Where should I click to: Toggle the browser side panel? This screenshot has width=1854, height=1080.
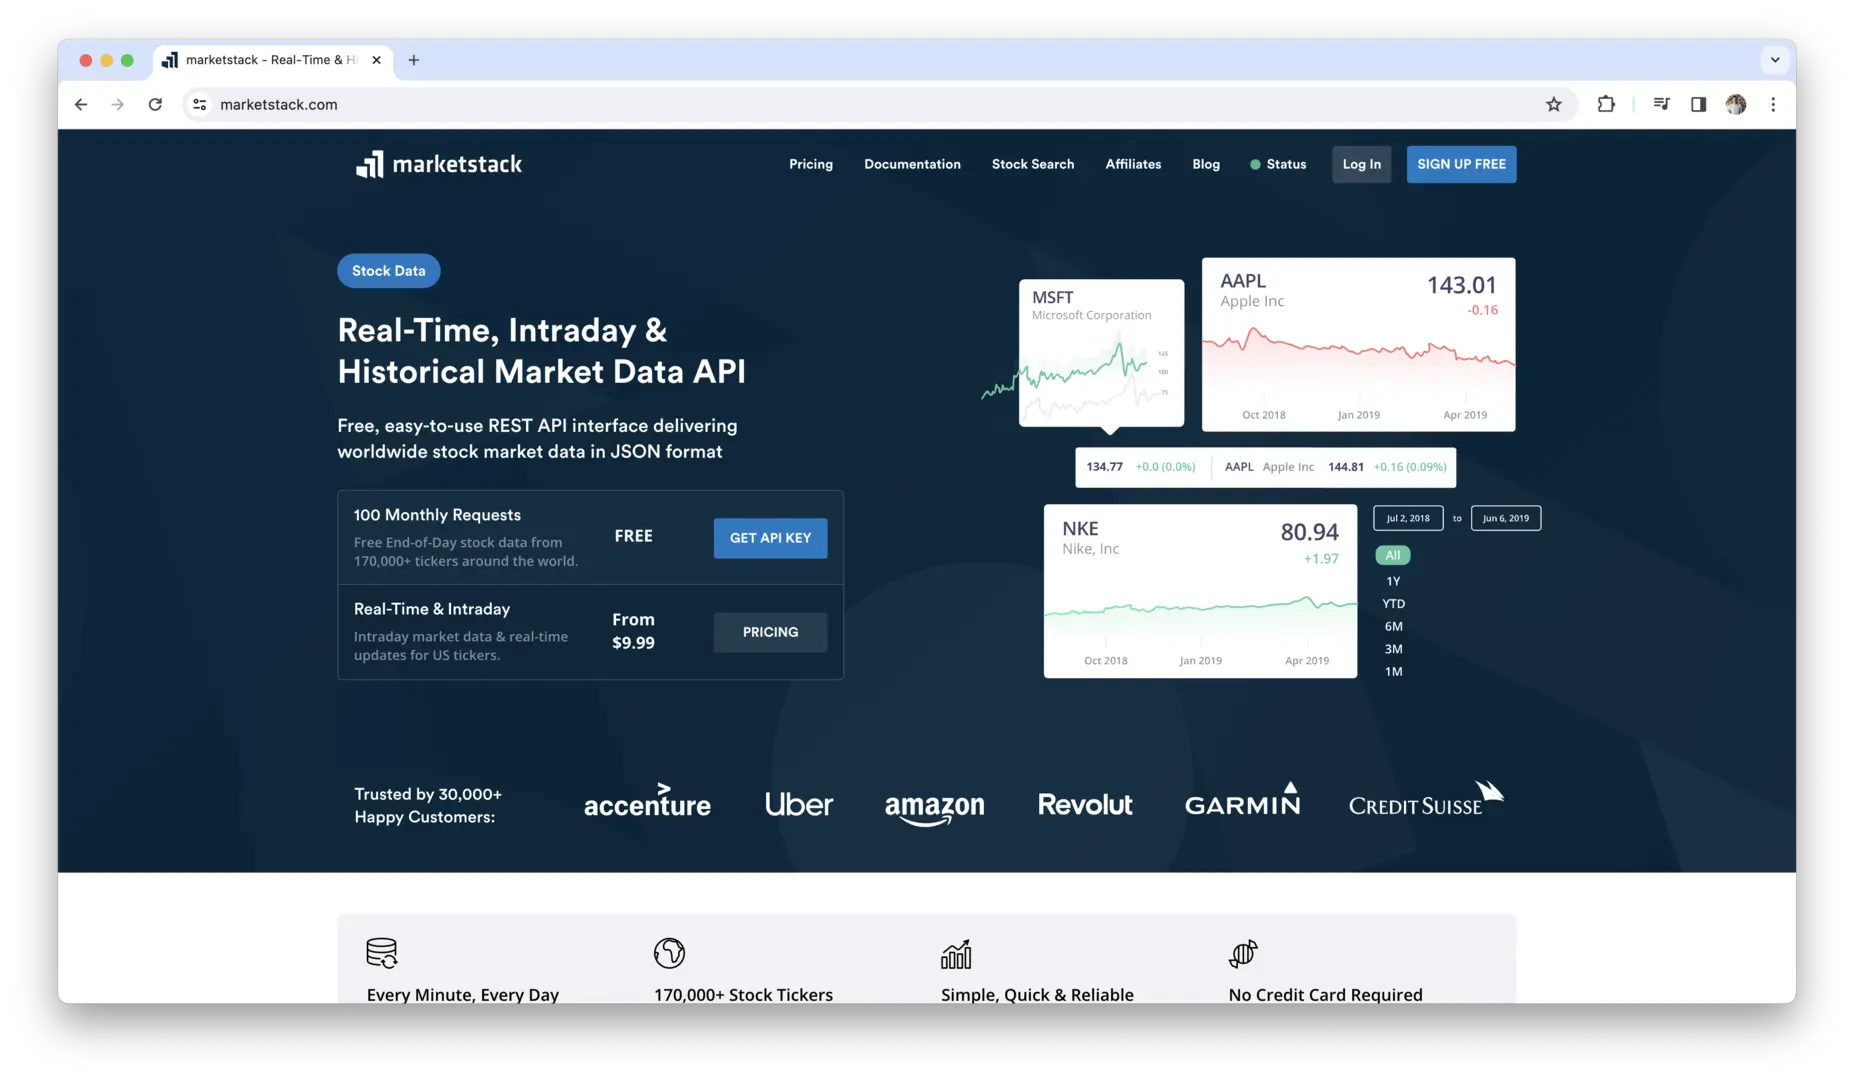1698,104
